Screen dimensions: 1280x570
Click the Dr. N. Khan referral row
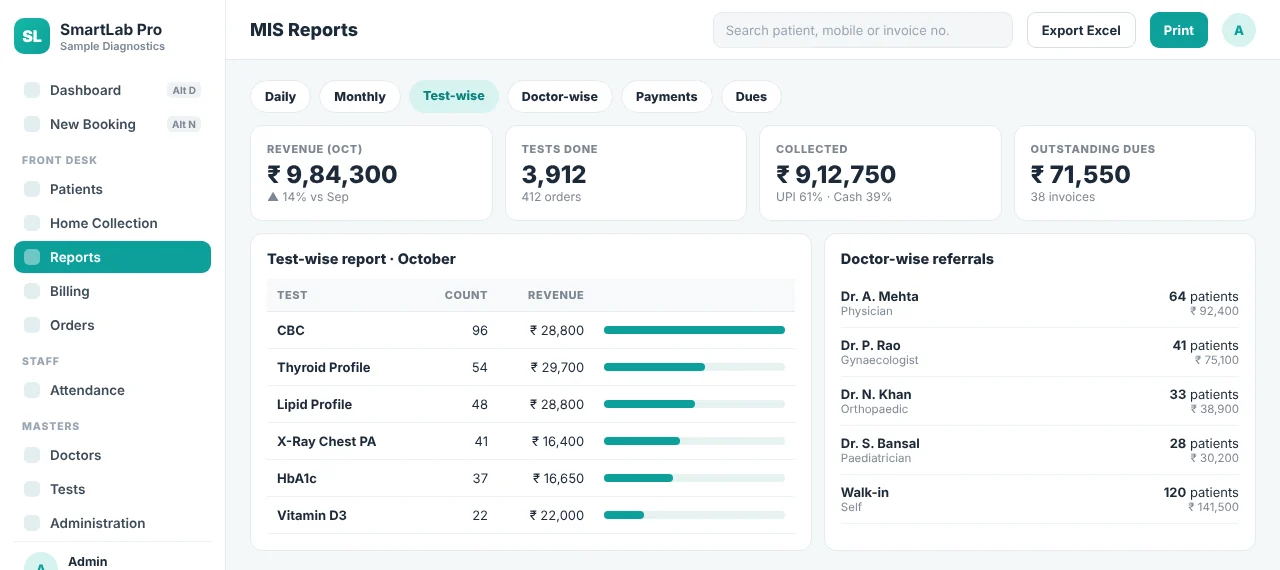tap(1040, 401)
